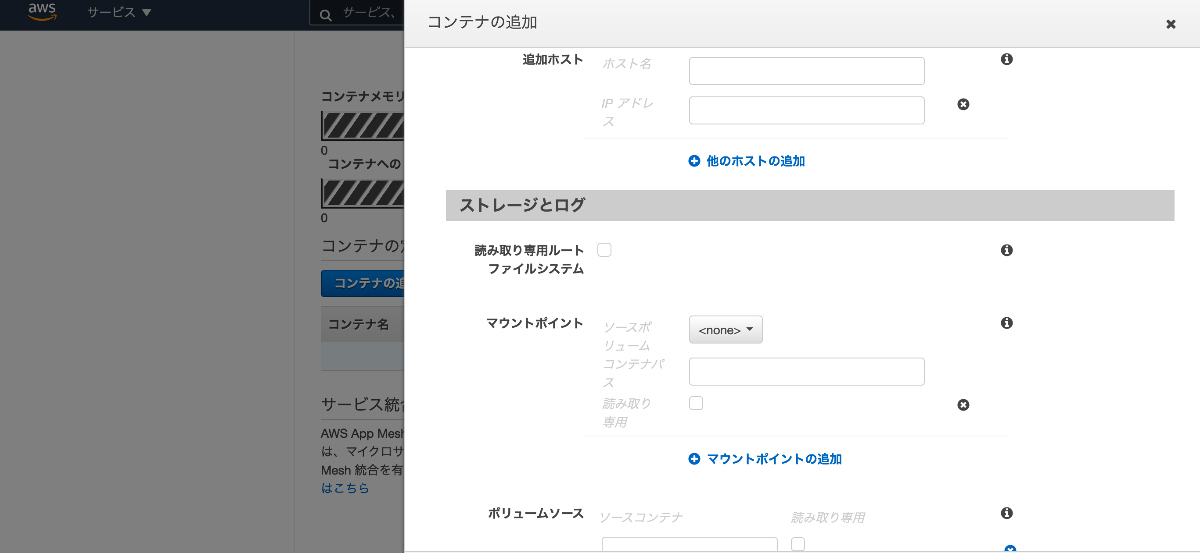Screen dimensions: 1200x553
Task: Click the ストレージとログ section header
Action: [x=810, y=205]
